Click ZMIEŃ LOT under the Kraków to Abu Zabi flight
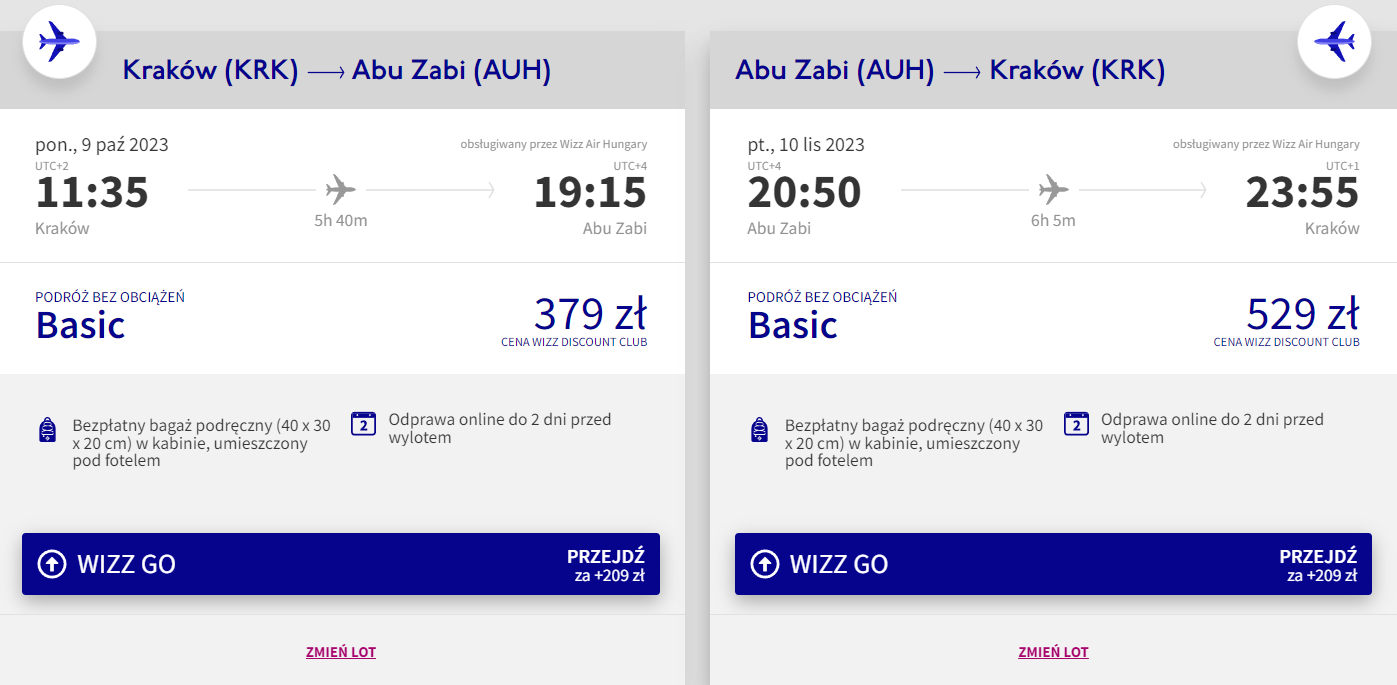Image resolution: width=1397 pixels, height=685 pixels. point(341,652)
